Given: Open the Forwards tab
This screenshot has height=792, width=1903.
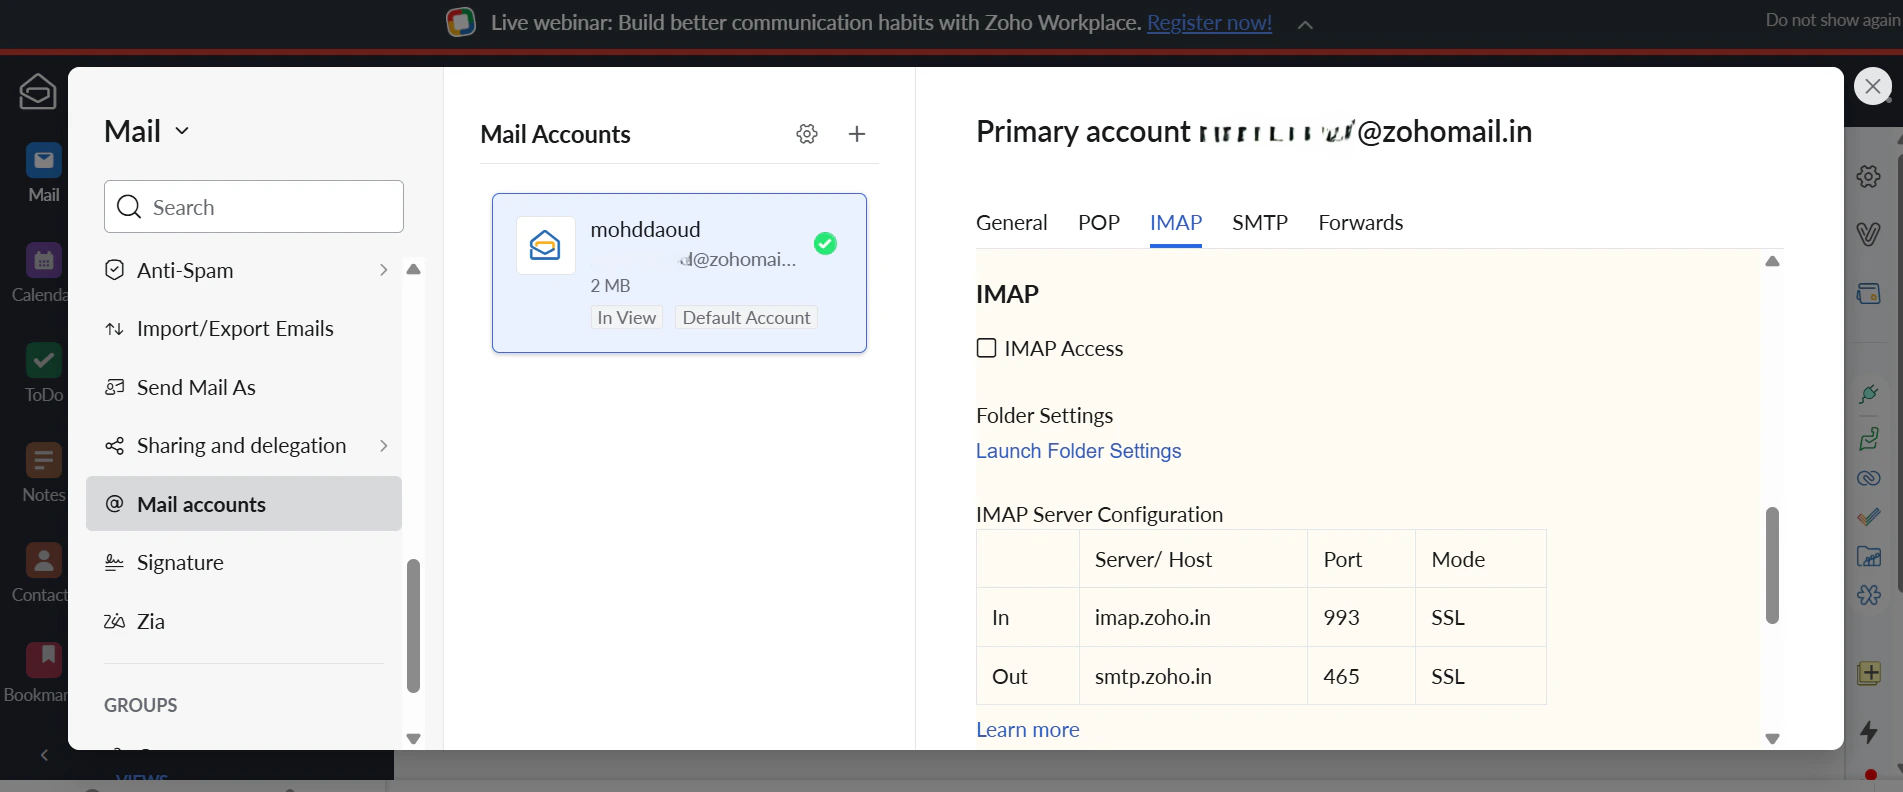Looking at the screenshot, I should click(1360, 222).
